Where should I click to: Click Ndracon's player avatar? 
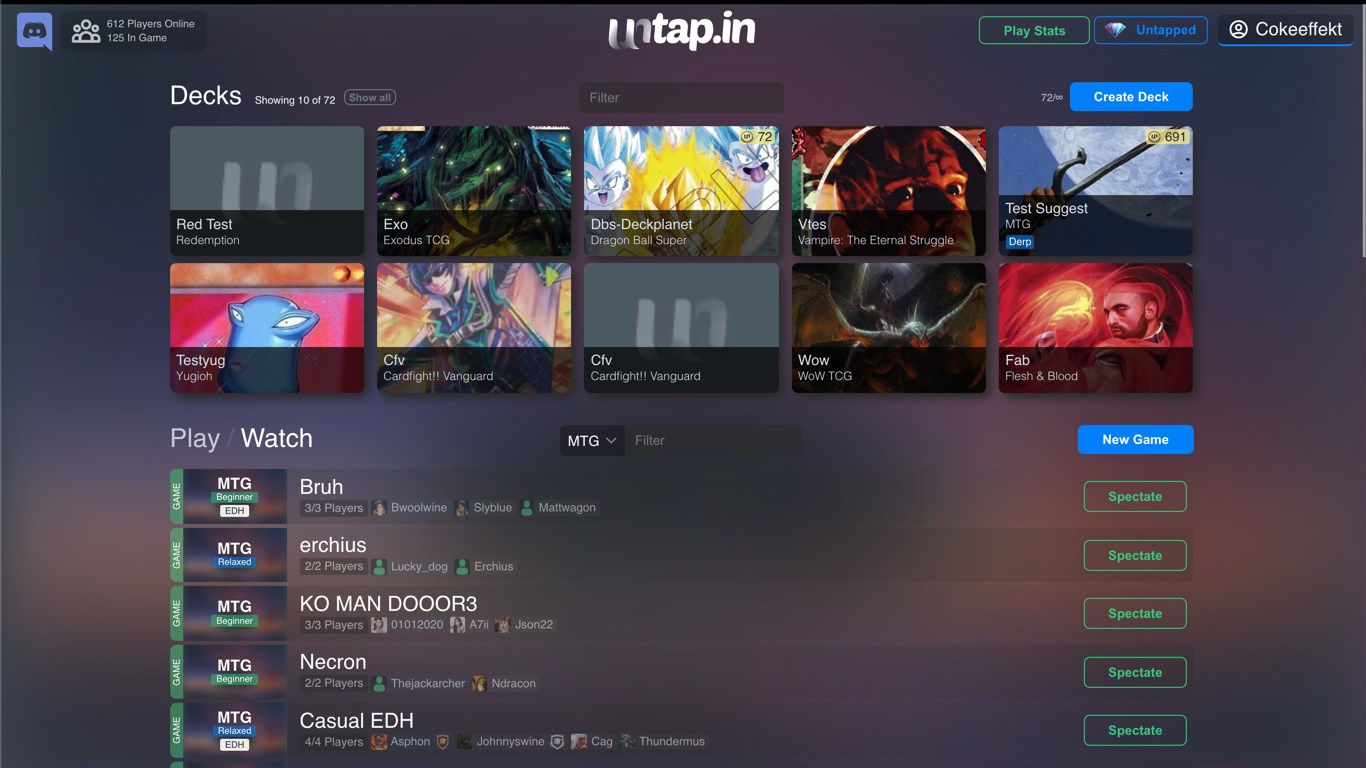[479, 683]
